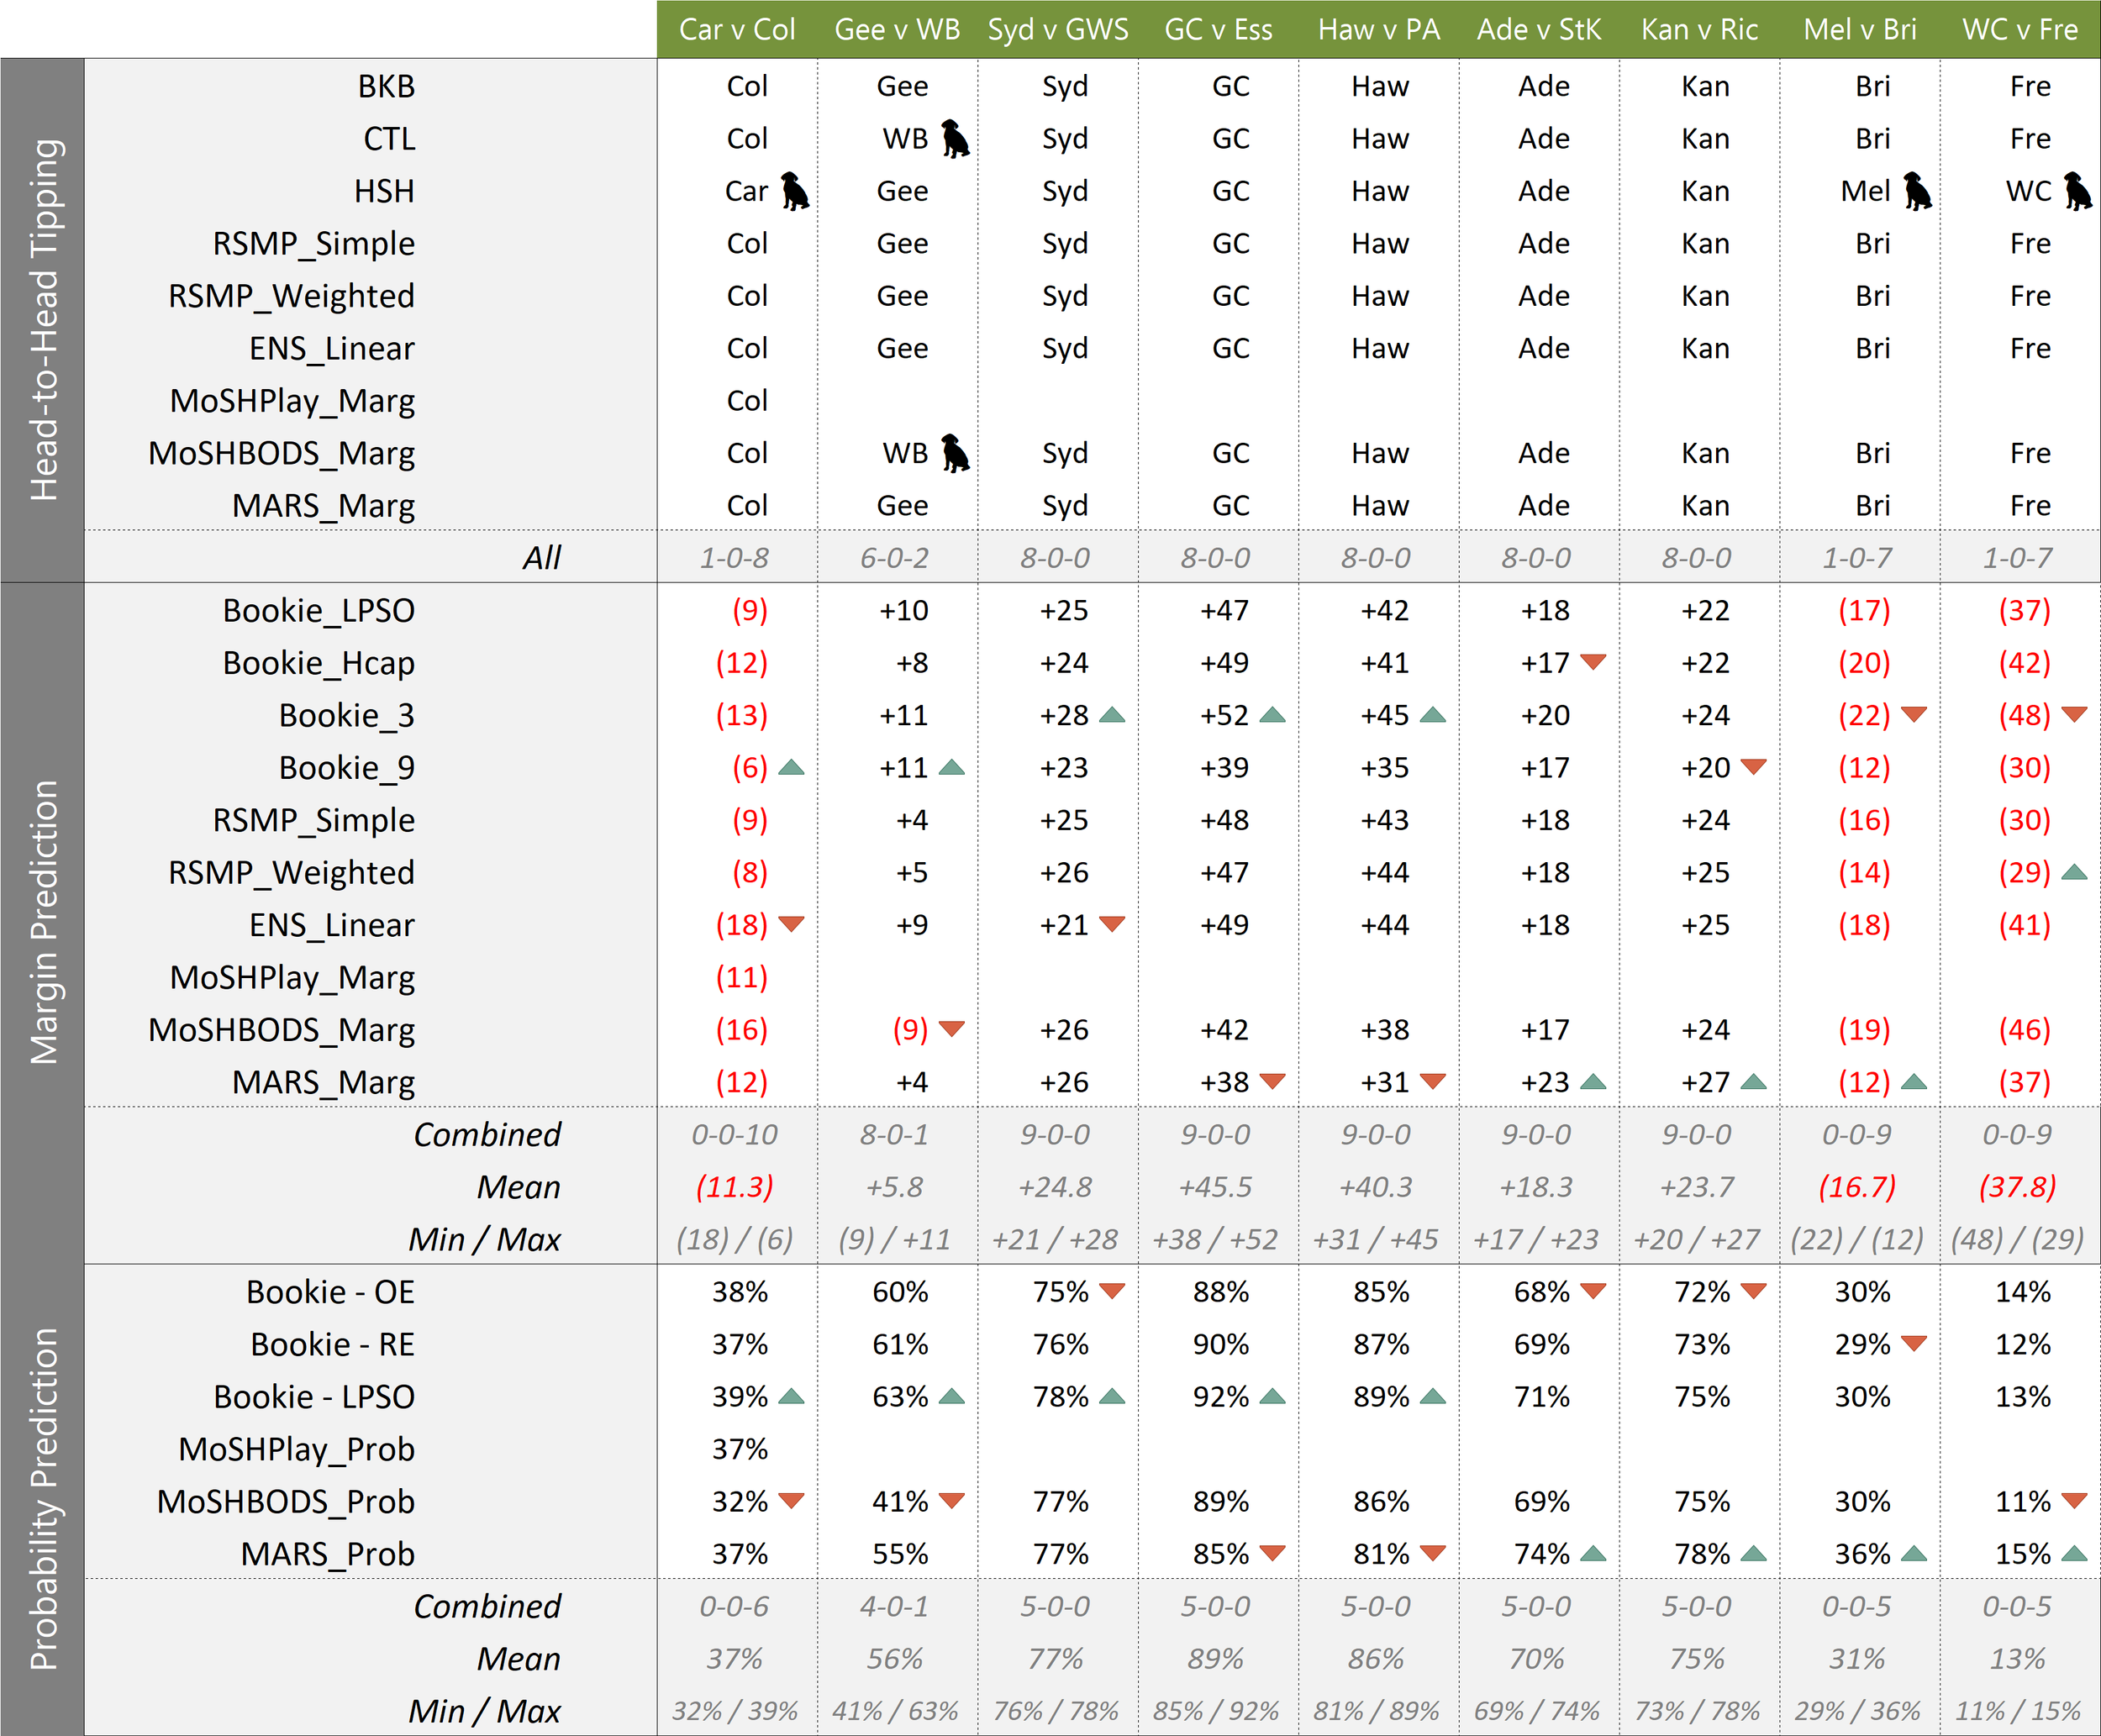The height and width of the screenshot is (1736, 2101).
Task: Click the Head-to-Head Tipping section label
Action: (43, 320)
